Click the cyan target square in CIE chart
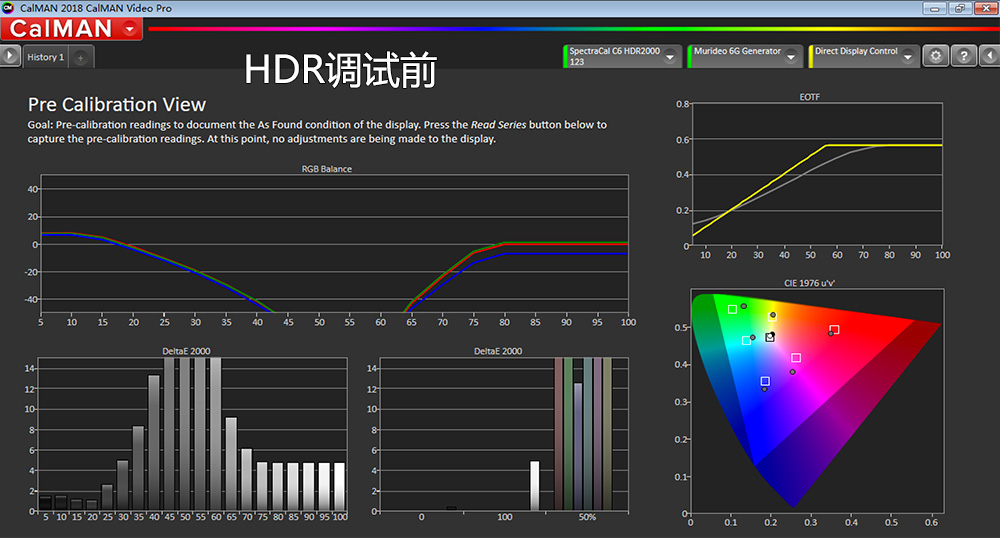 coord(746,340)
